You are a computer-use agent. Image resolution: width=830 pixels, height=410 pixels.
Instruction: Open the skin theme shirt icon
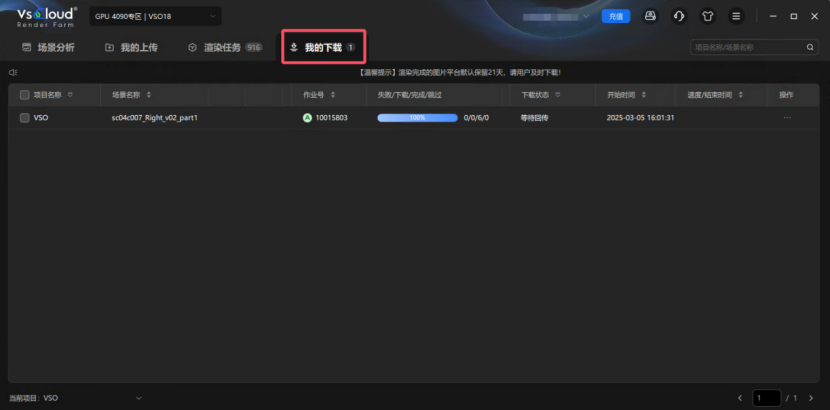[x=708, y=16]
